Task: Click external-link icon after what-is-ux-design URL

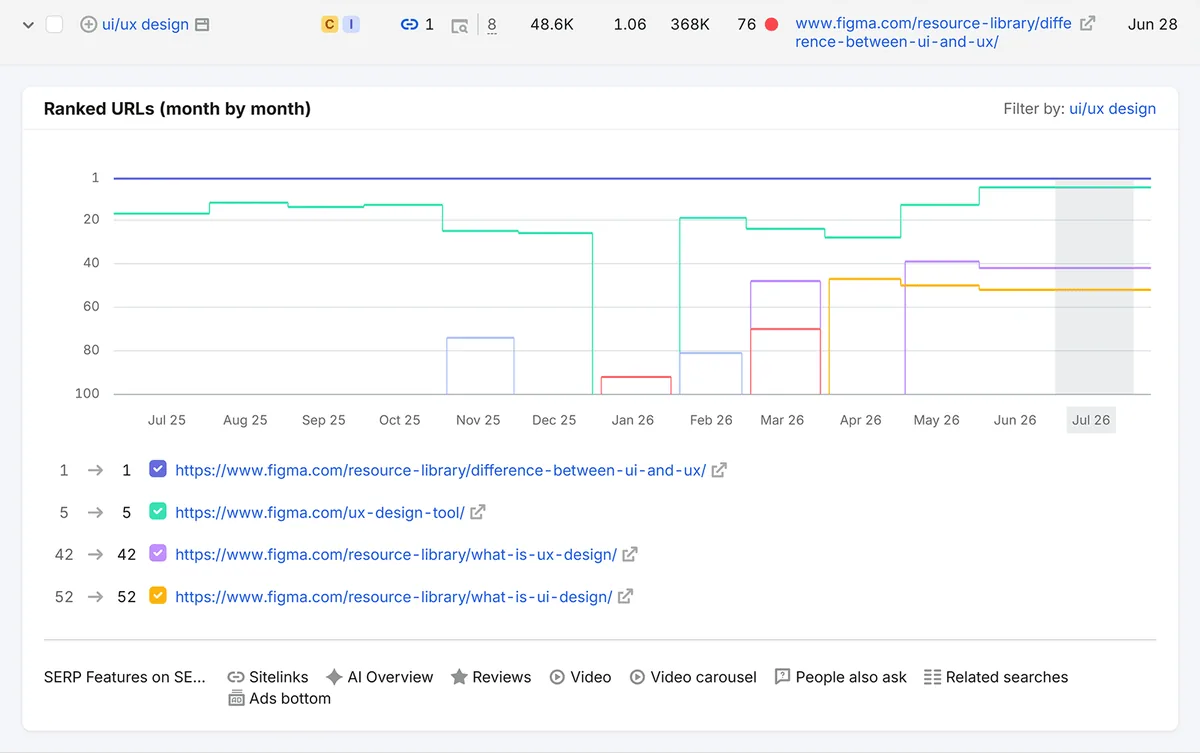Action: 630,554
